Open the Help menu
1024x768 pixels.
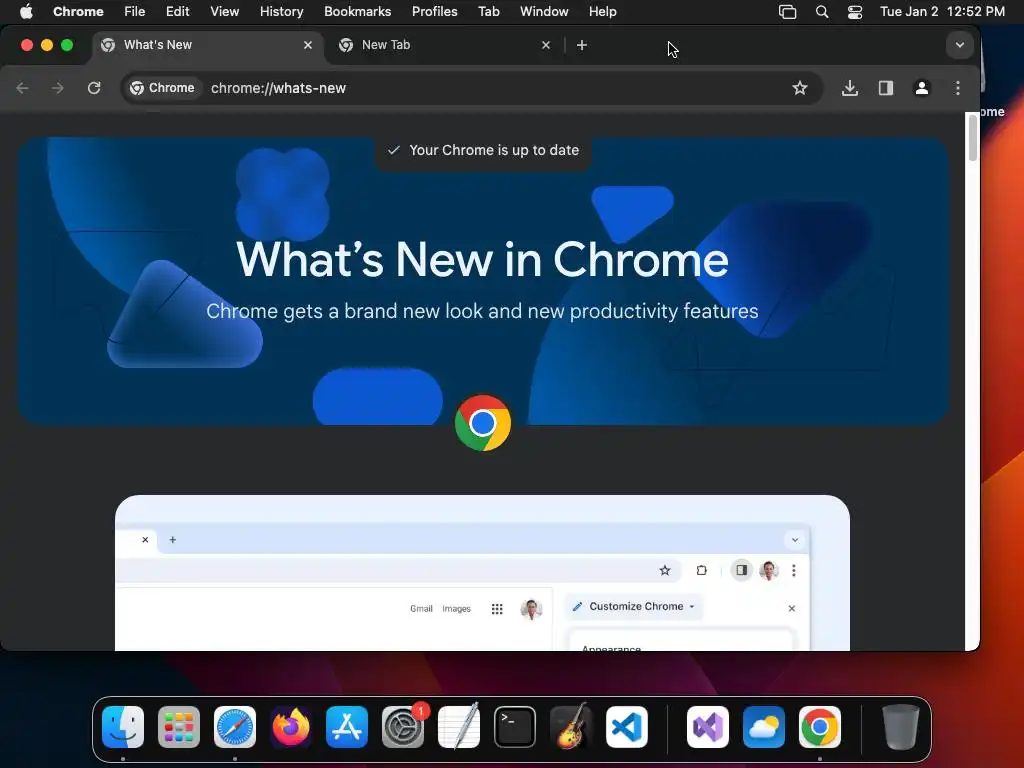pyautogui.click(x=602, y=12)
